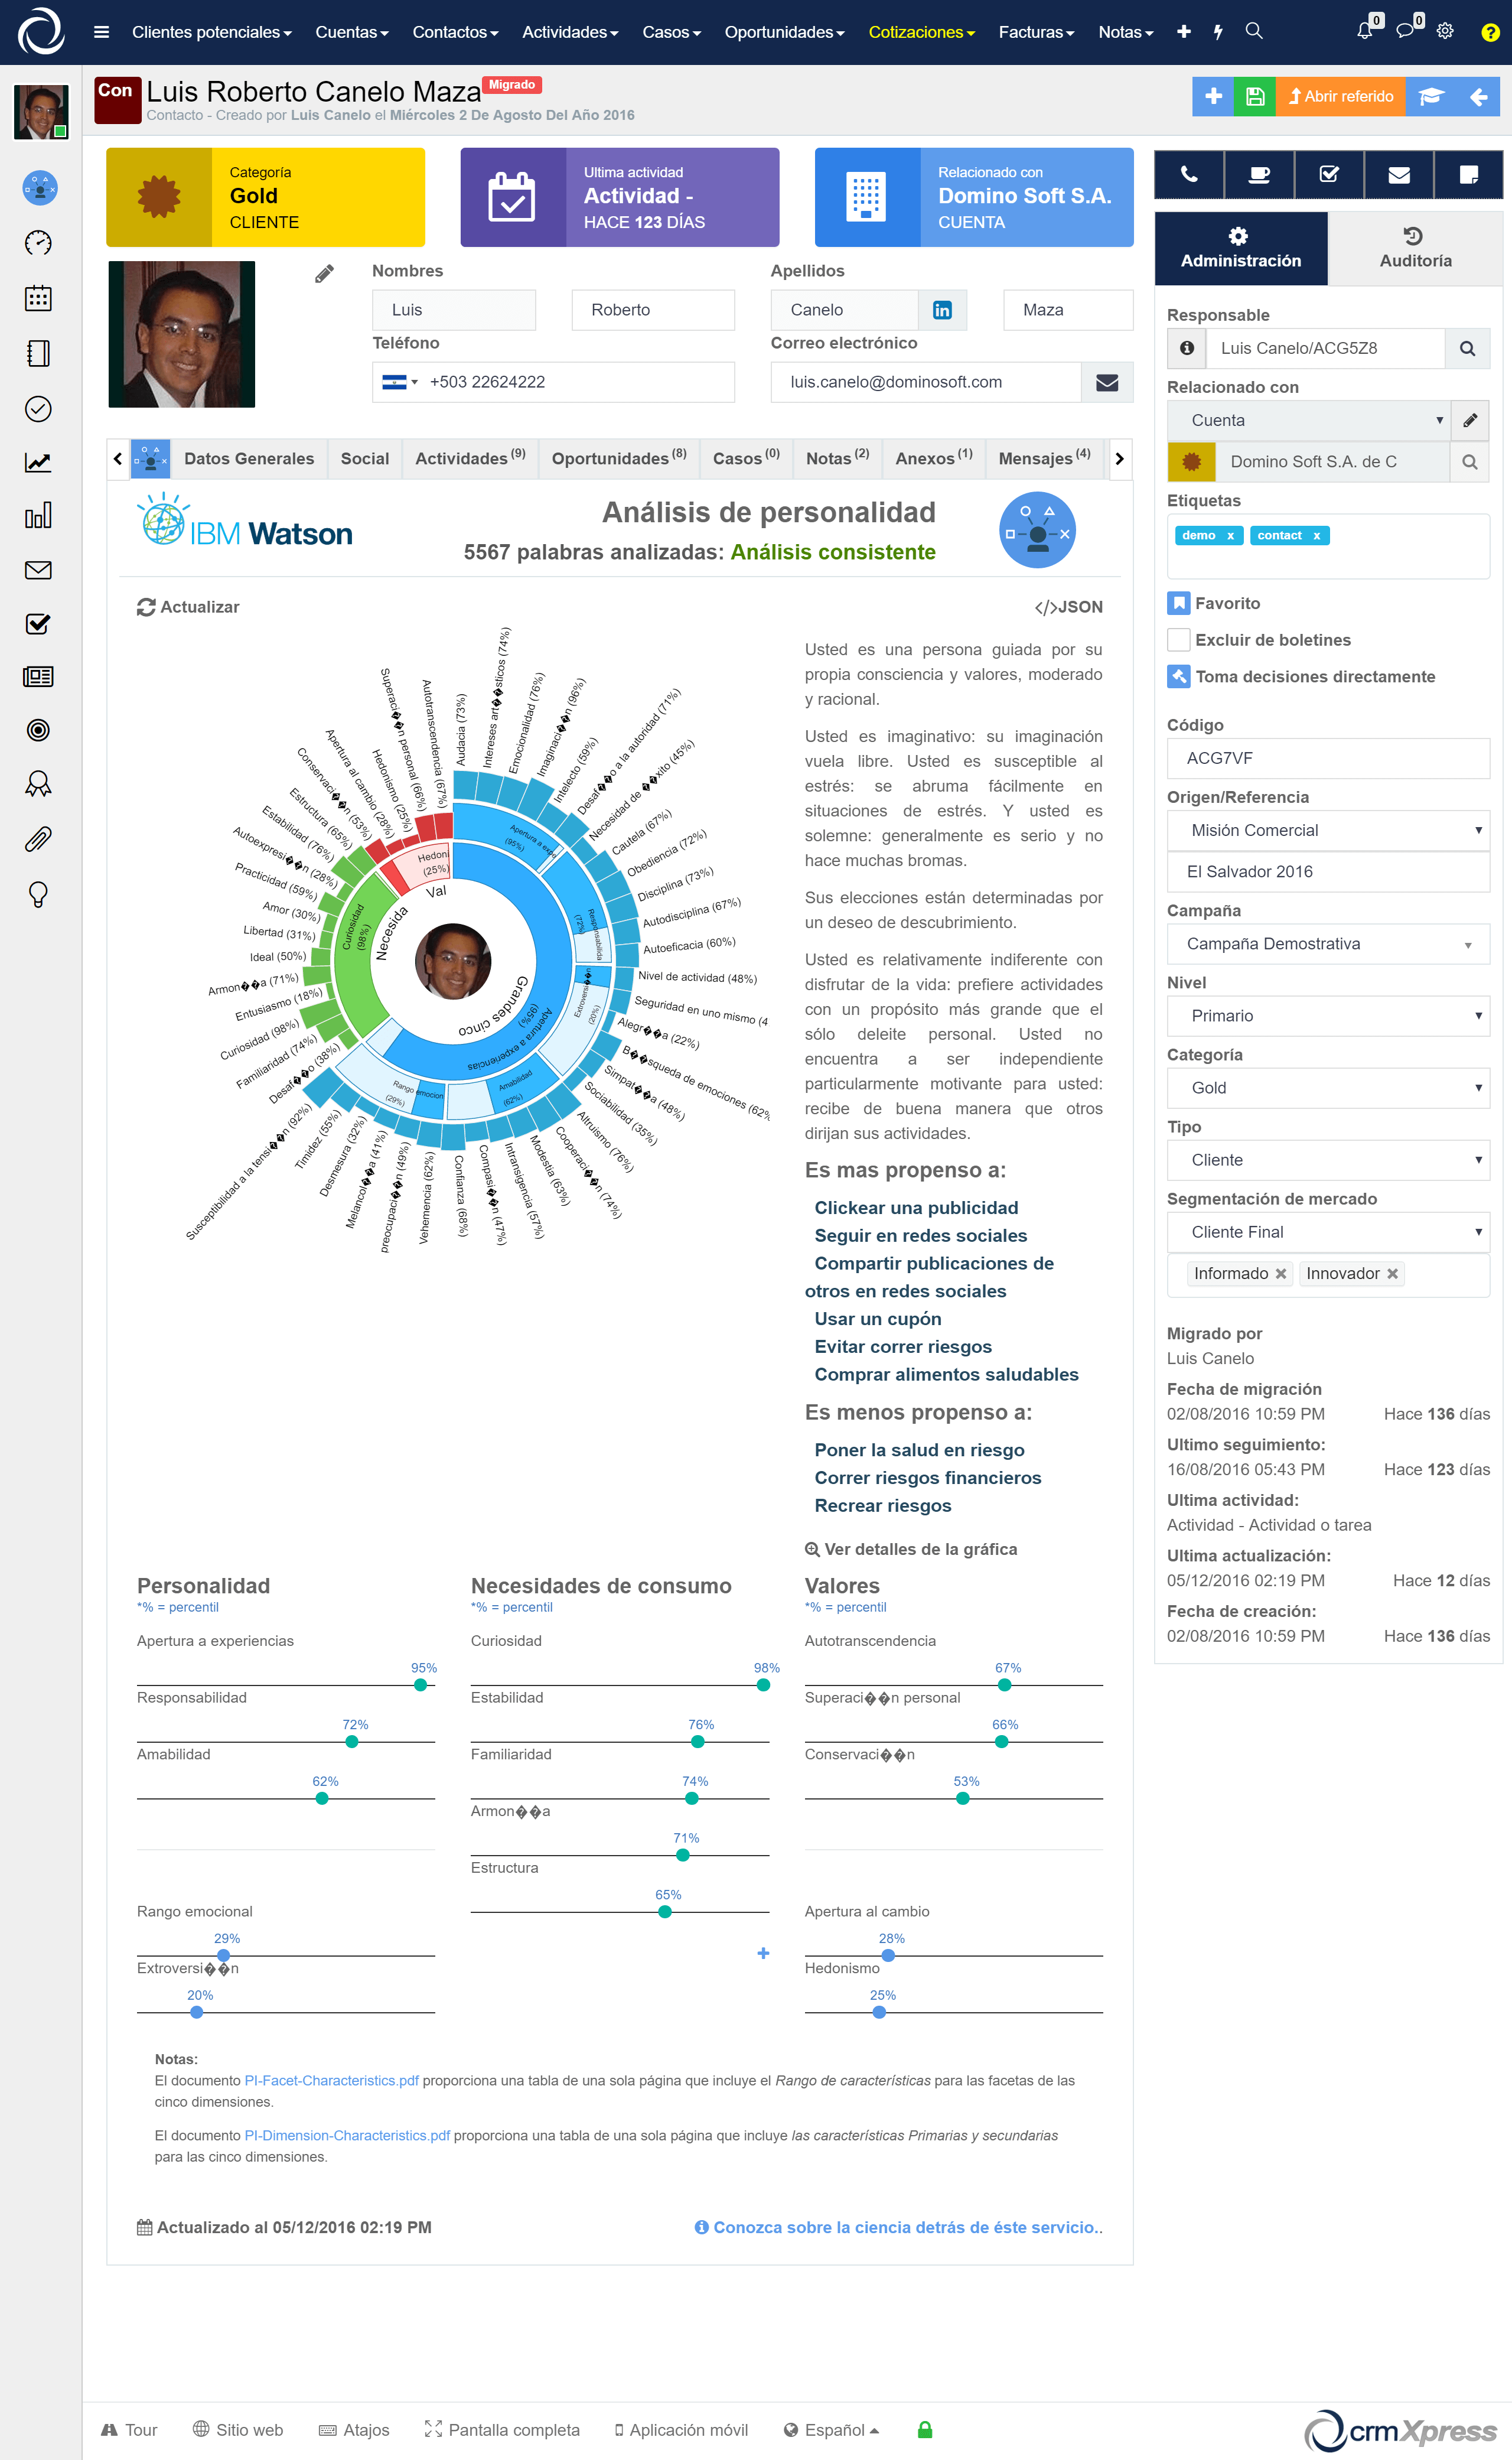
Task: Open the Categoría Gold dropdown
Action: [x=1328, y=1087]
